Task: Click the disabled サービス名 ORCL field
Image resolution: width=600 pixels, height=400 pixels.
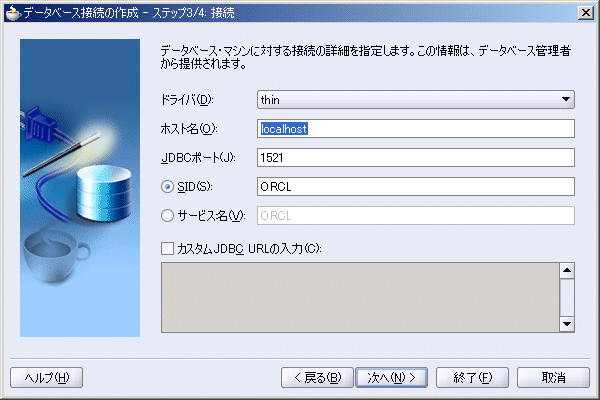Action: click(x=416, y=216)
